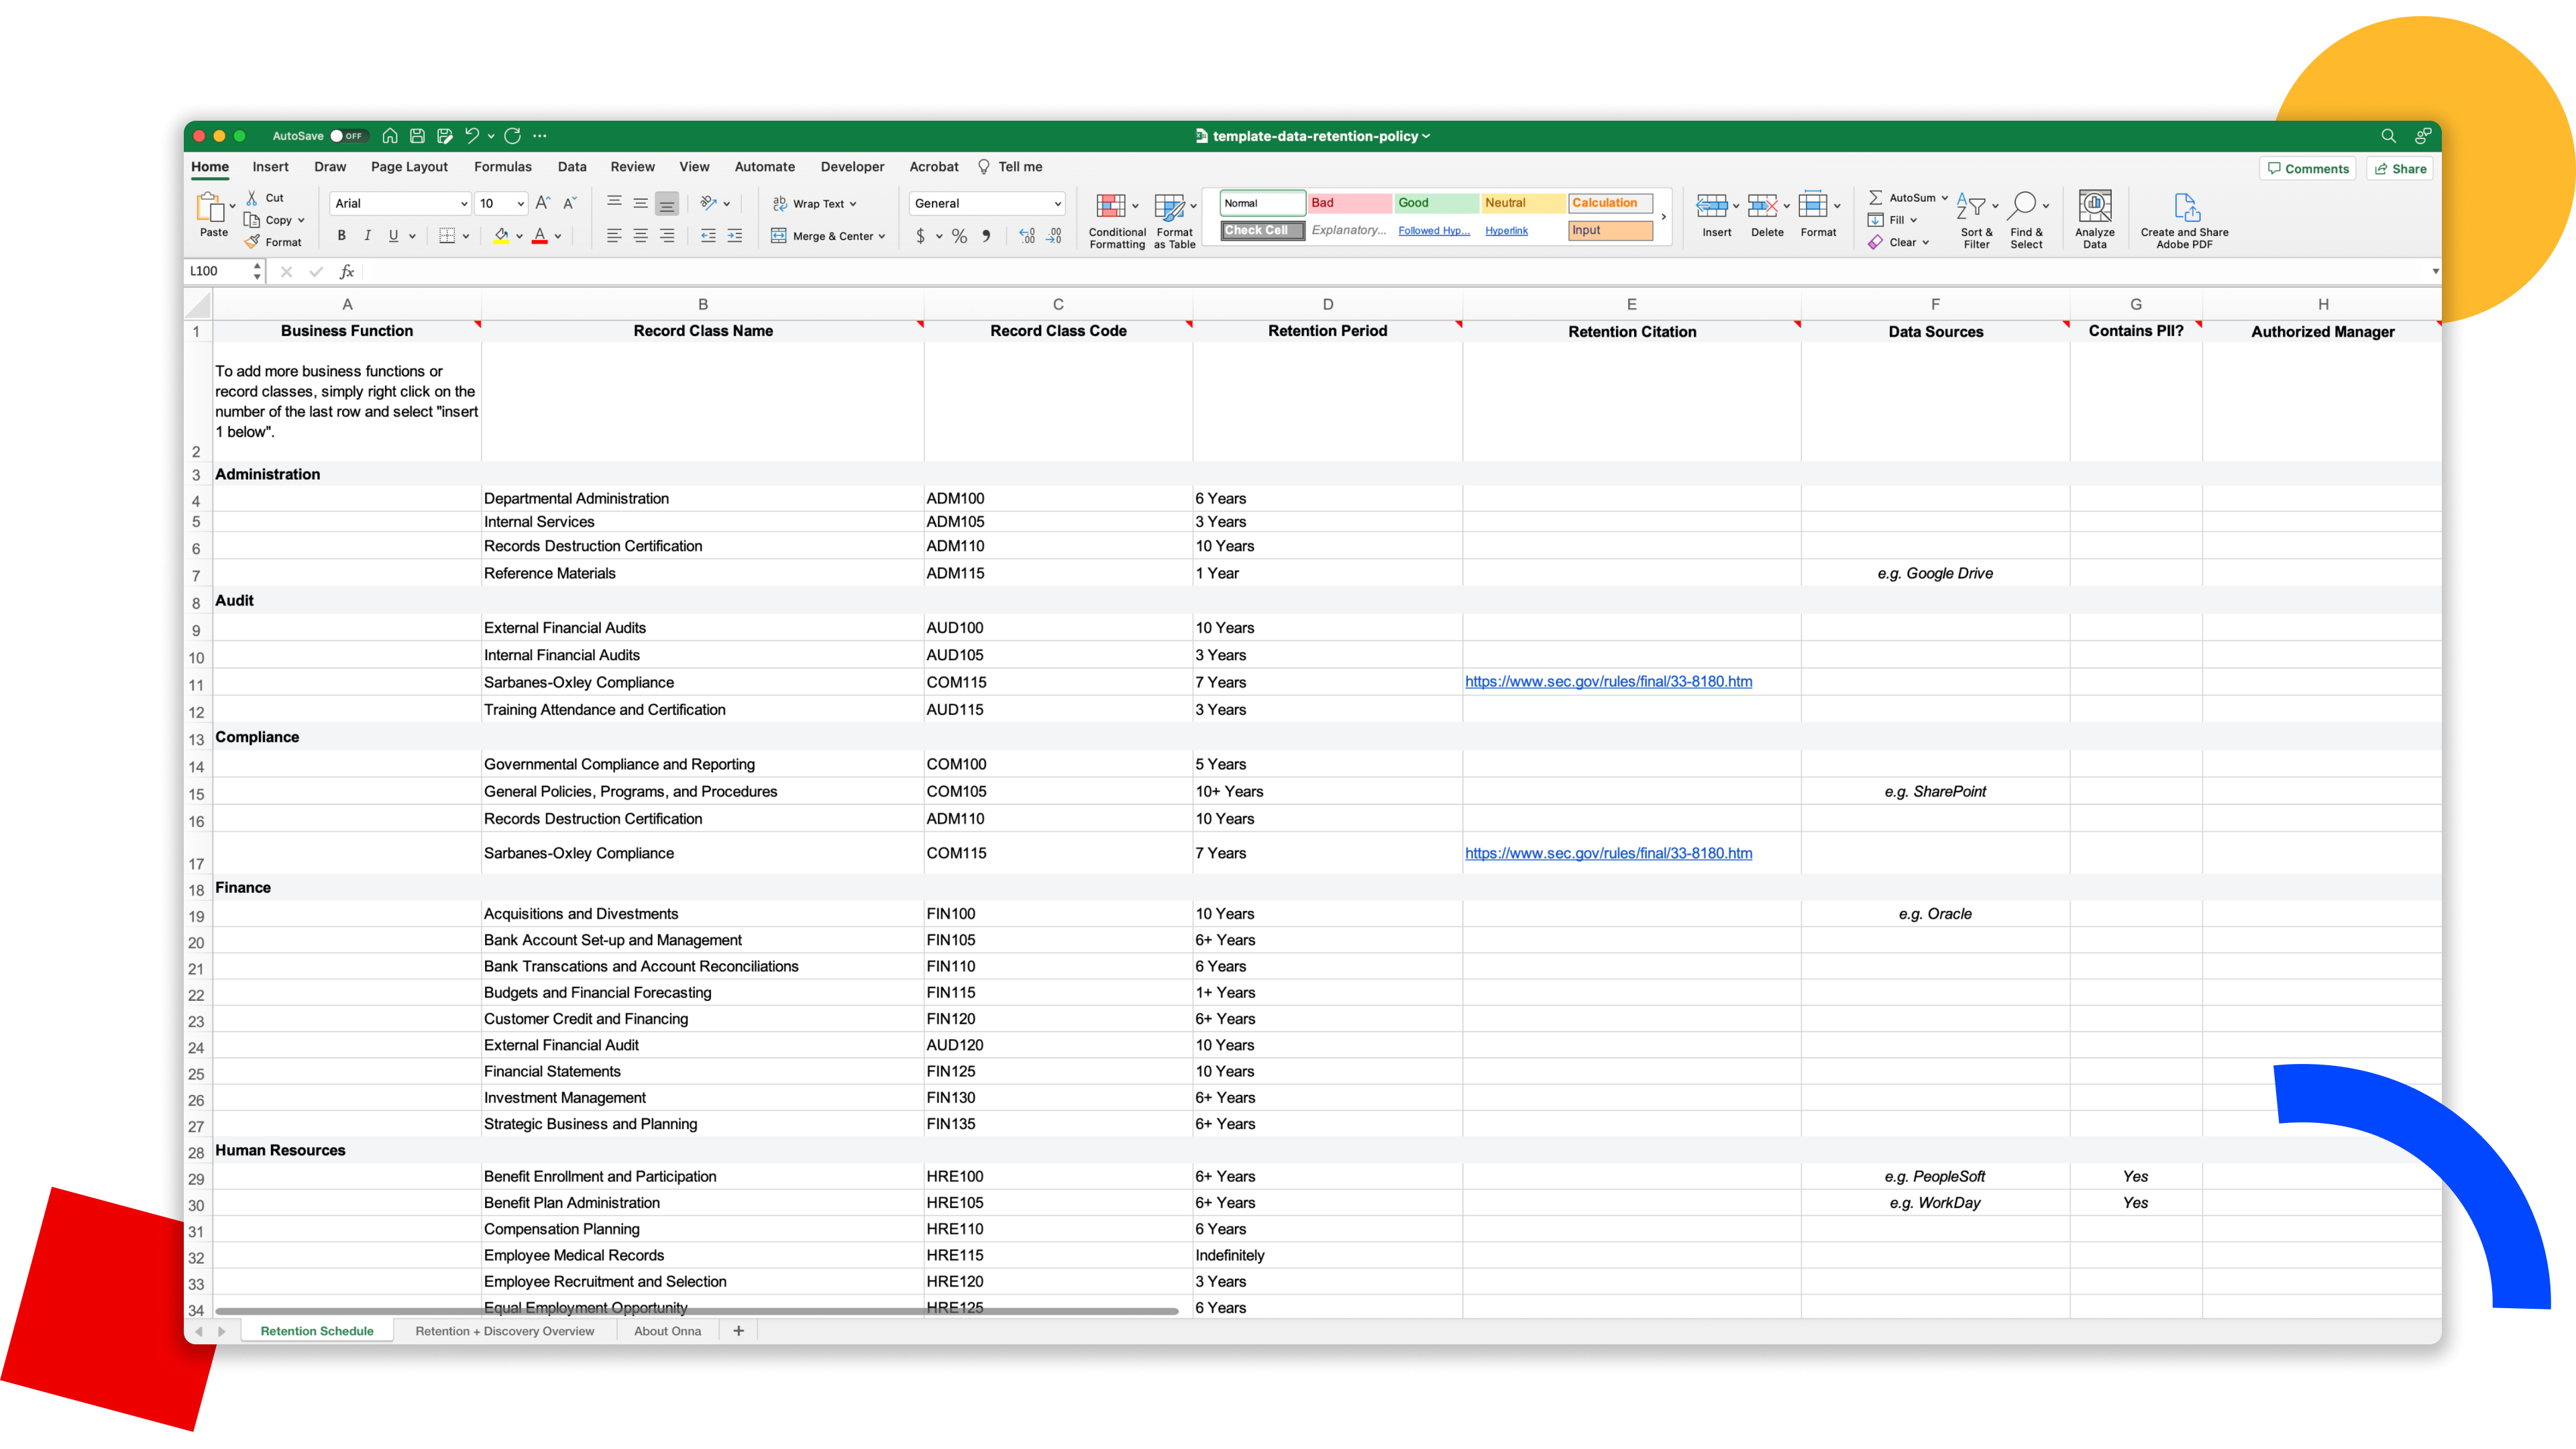
Task: Expand the cell styles gallery arrow
Action: coord(1663,217)
